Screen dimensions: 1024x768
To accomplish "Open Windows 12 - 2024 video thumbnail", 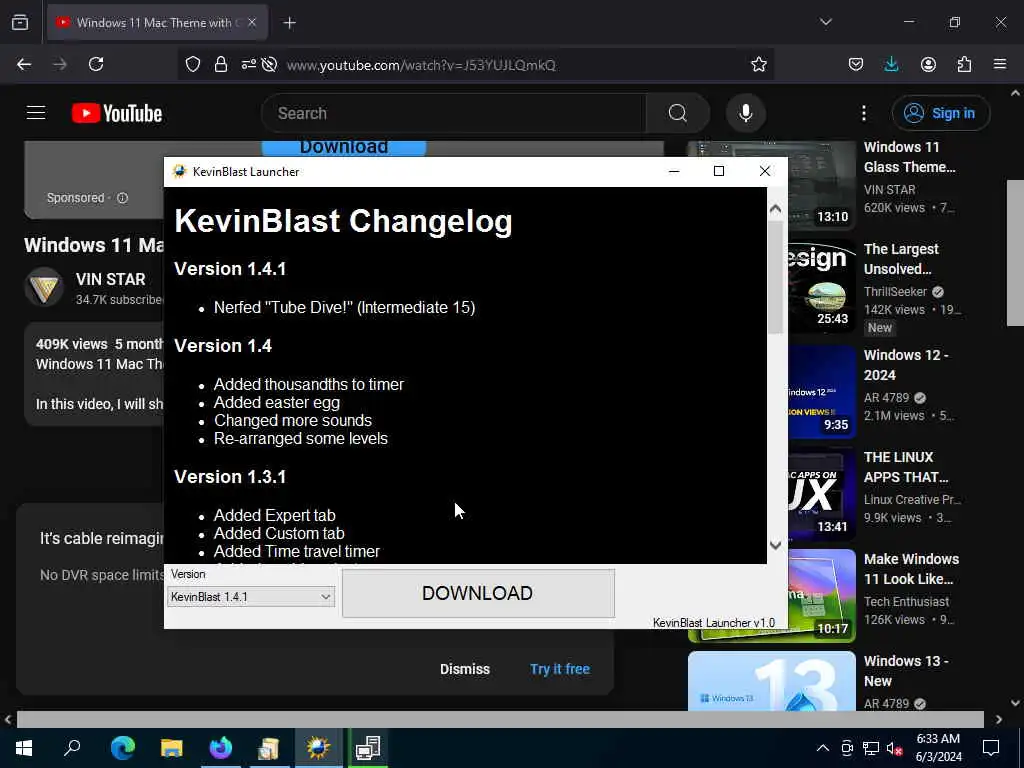I will point(822,391).
